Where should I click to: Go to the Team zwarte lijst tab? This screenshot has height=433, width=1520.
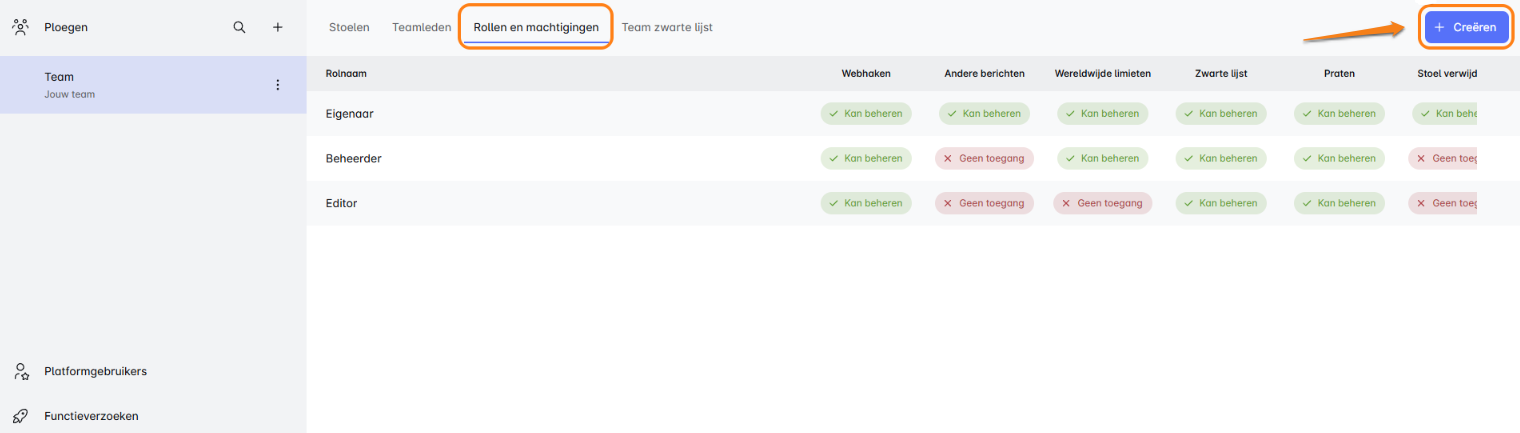coord(667,27)
